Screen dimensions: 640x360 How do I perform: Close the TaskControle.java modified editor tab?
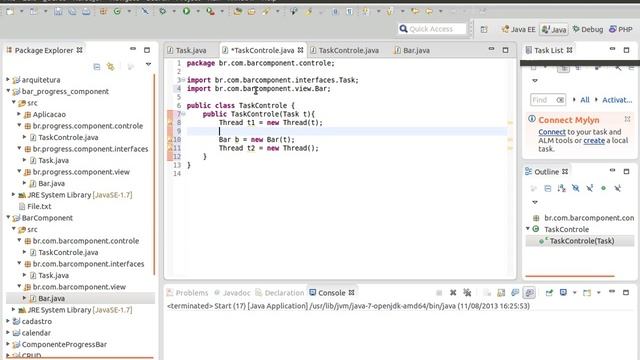tap(300, 50)
